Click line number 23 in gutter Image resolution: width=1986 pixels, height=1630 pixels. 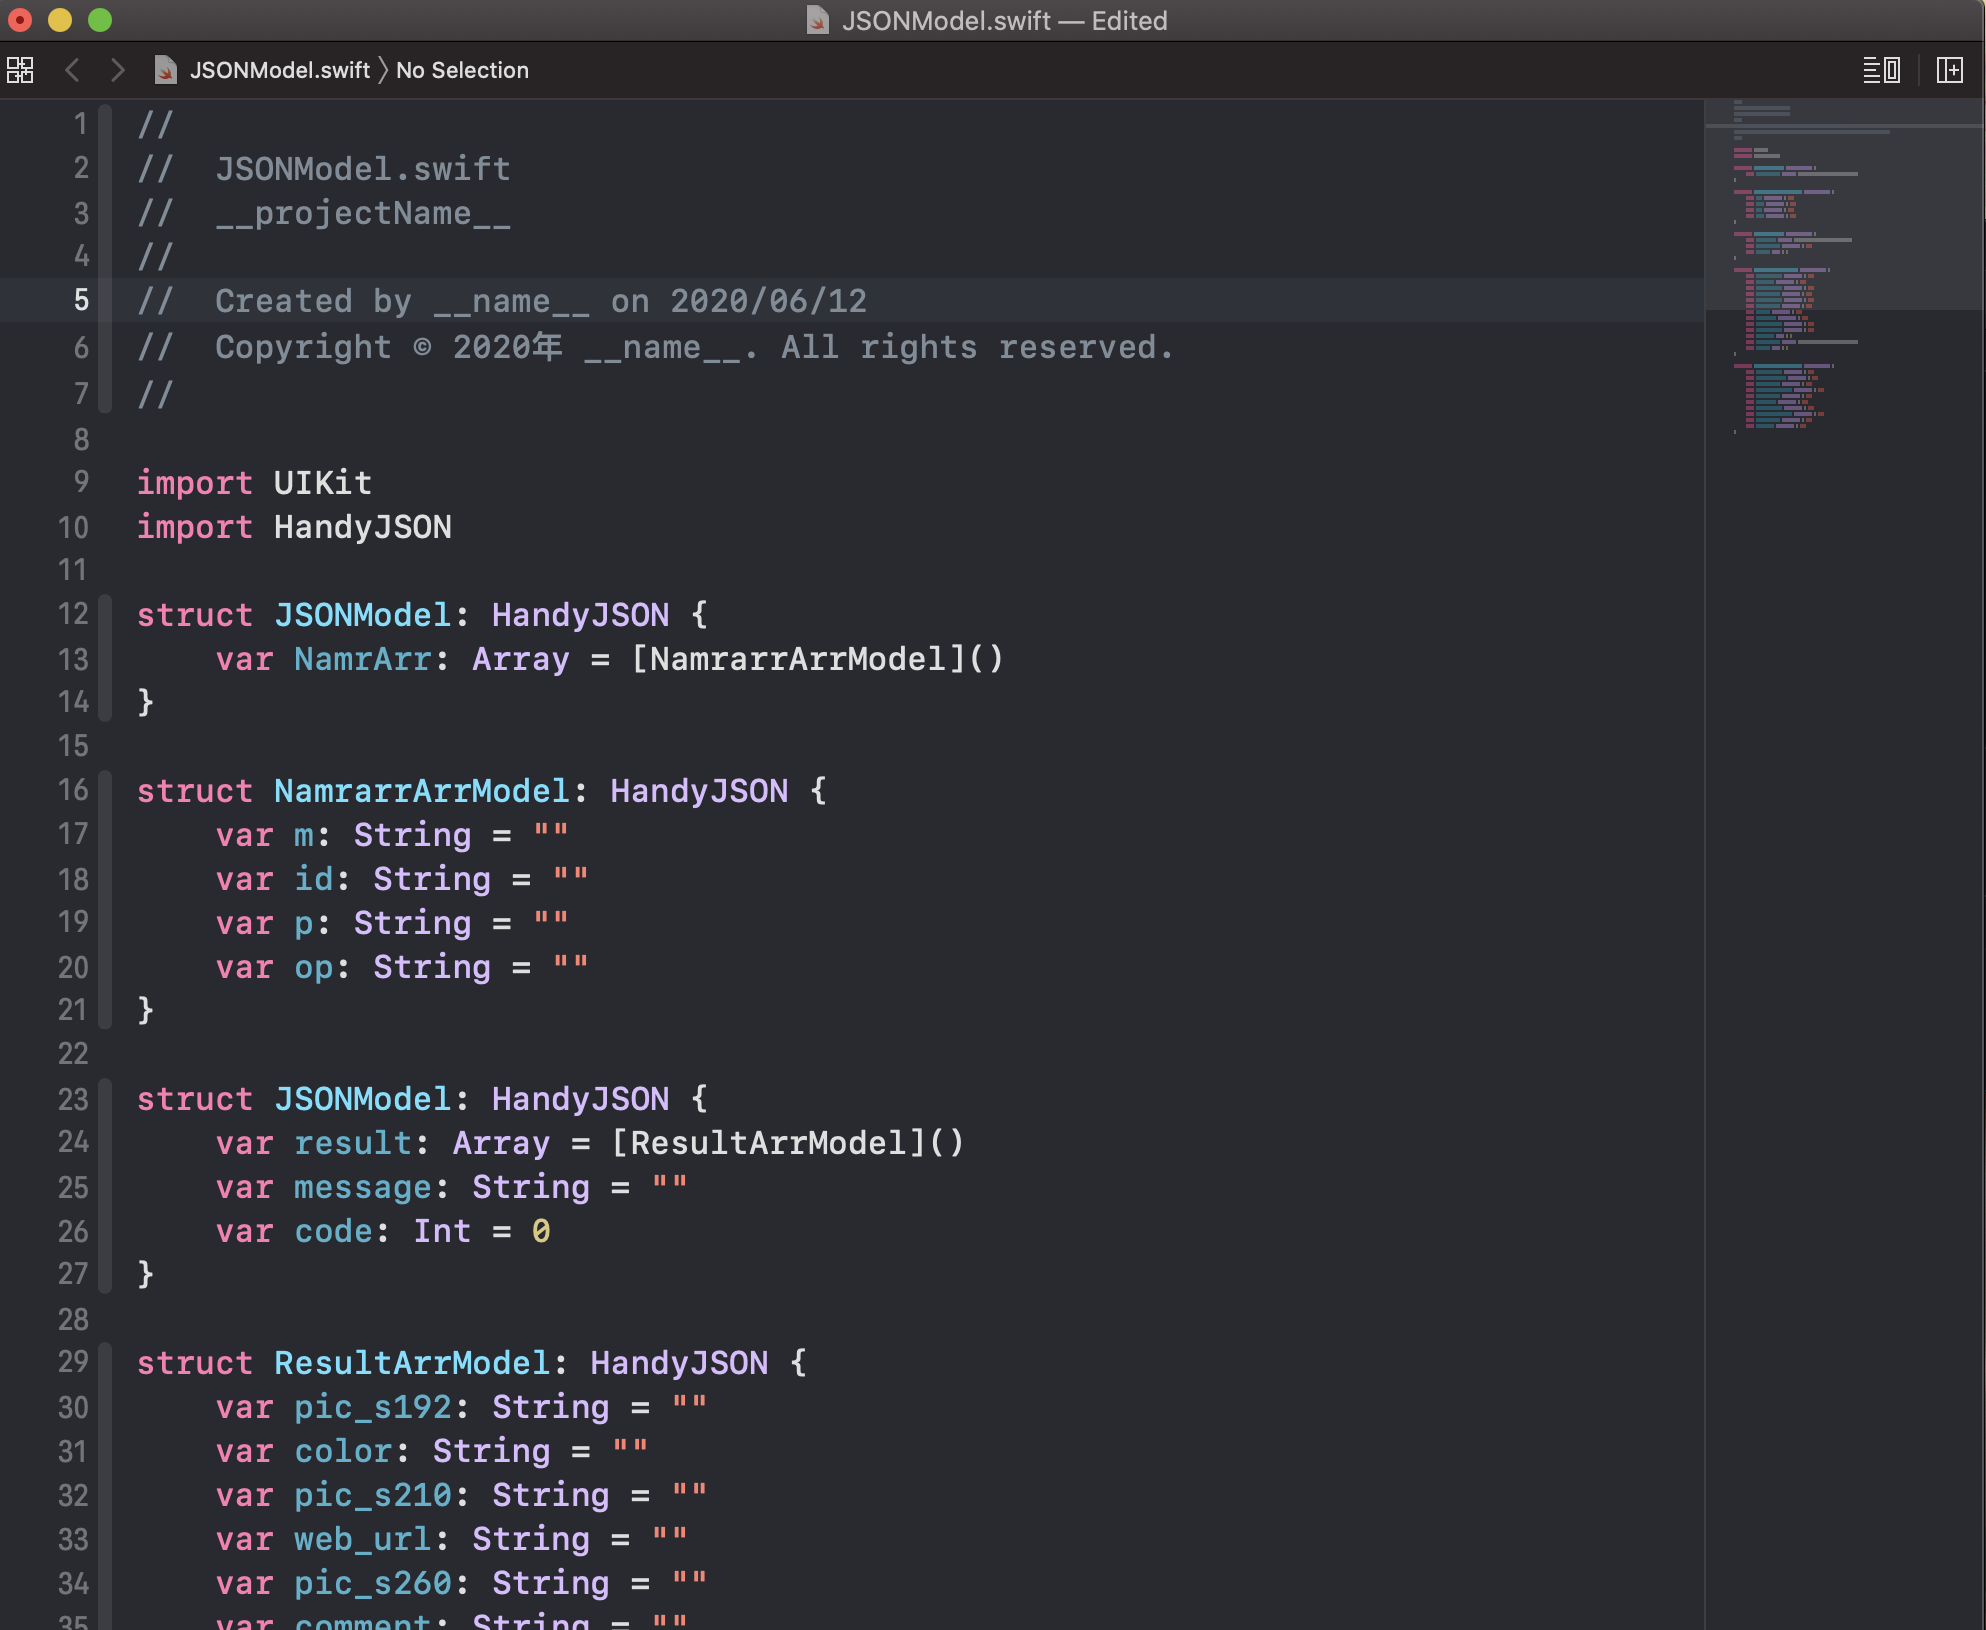73,1098
